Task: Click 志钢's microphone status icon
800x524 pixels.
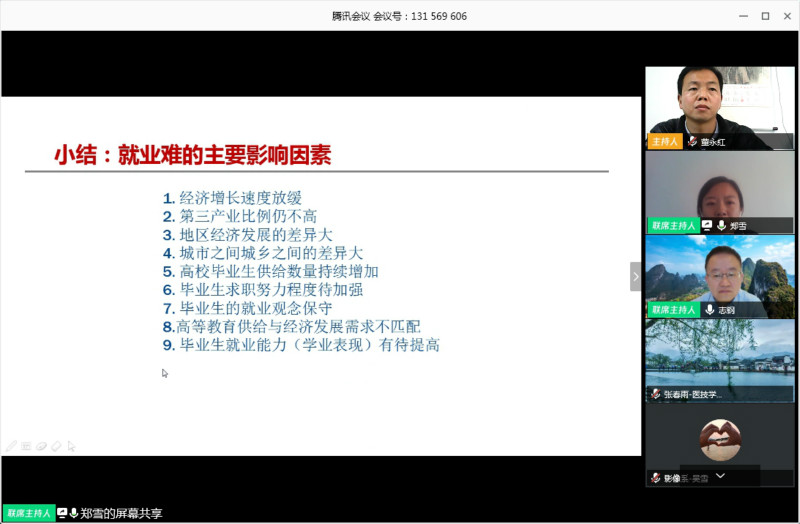Action: [709, 310]
